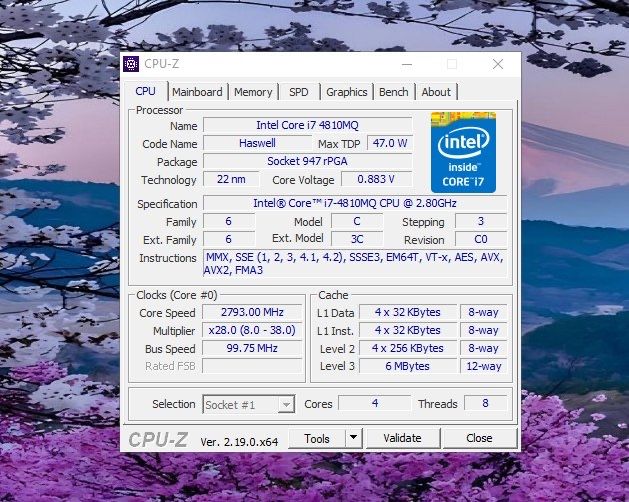Click the empty Rated FSB field
The height and width of the screenshot is (502, 629).
pos(252,366)
